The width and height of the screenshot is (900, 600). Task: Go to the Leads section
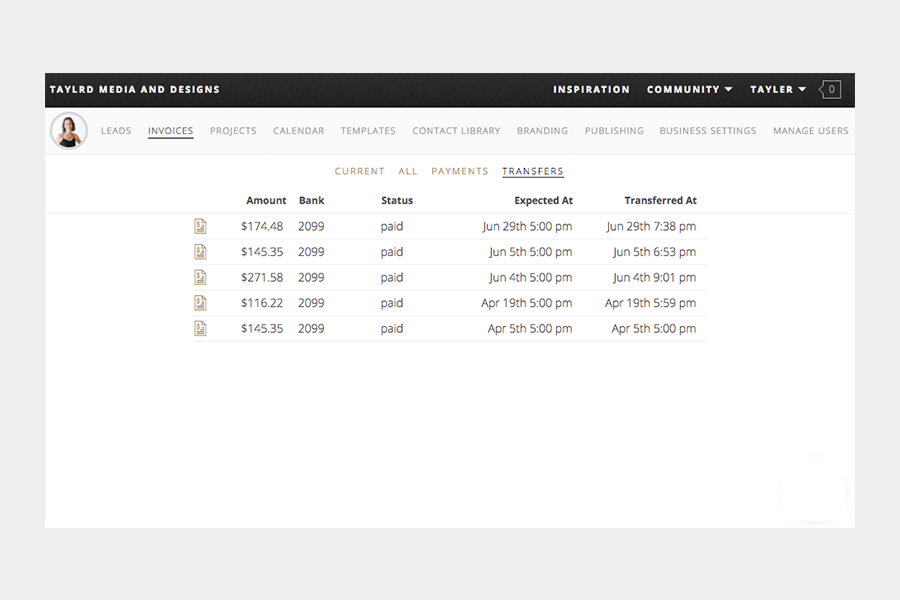click(116, 131)
